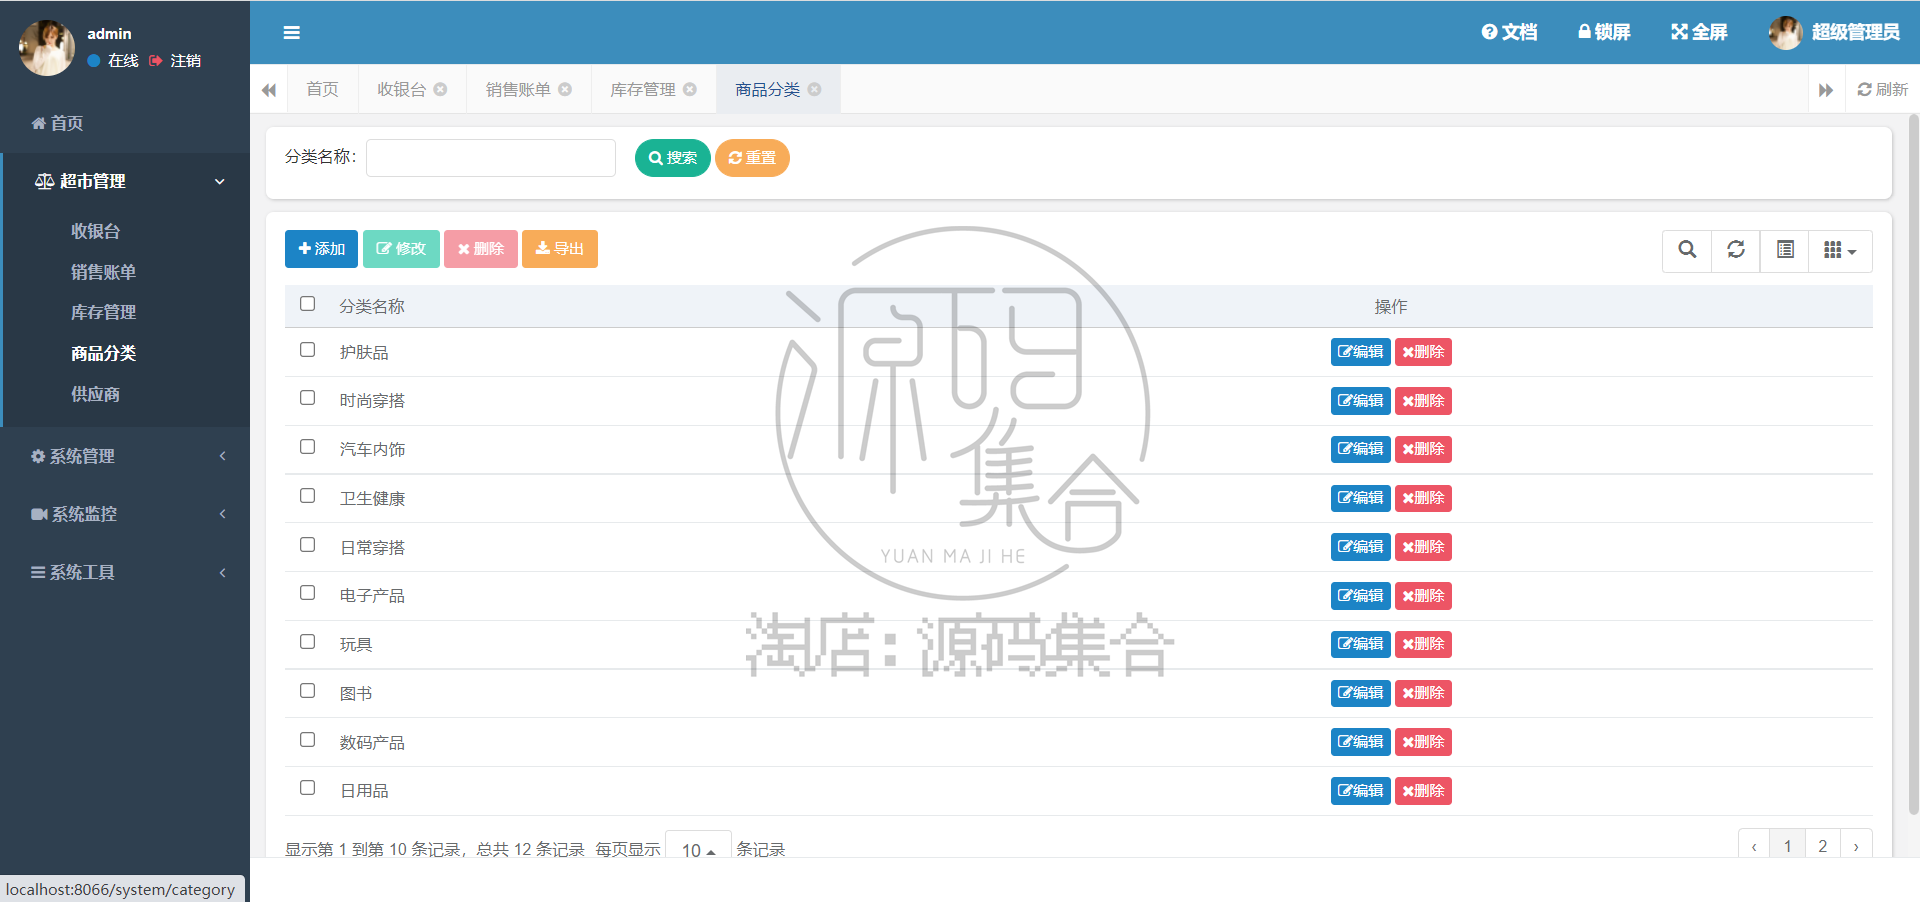Screen dimensions: 1920x902
Task: Check the 电子产品 row checkbox
Action: point(308,593)
